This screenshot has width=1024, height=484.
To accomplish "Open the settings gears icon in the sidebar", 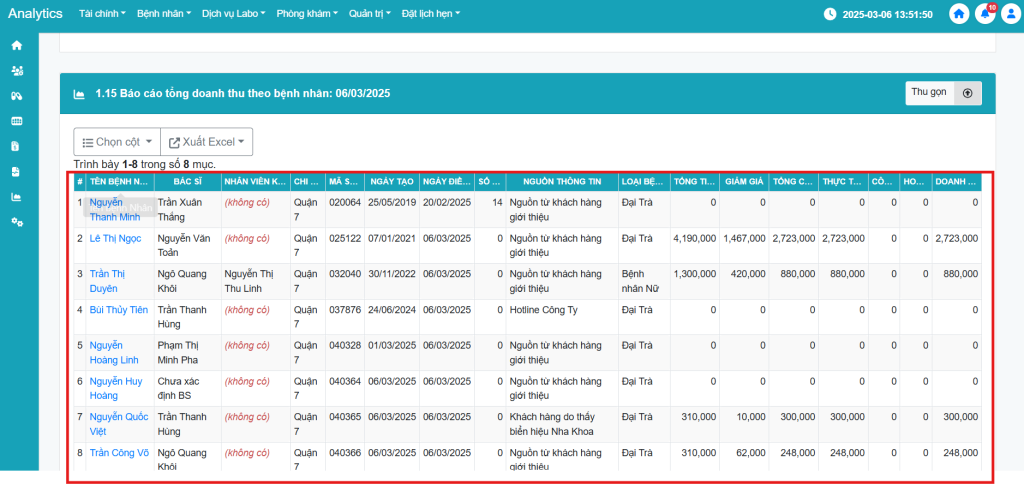I will tap(16, 221).
